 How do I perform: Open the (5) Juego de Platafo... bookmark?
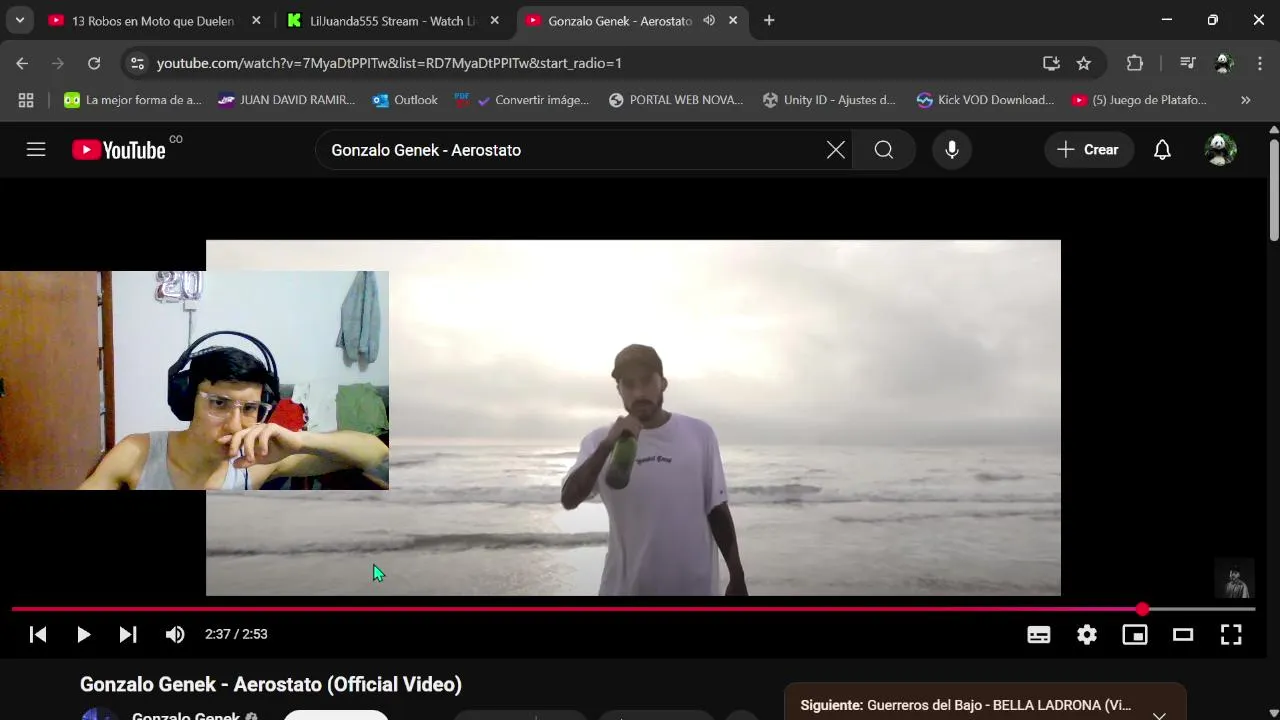1139,100
